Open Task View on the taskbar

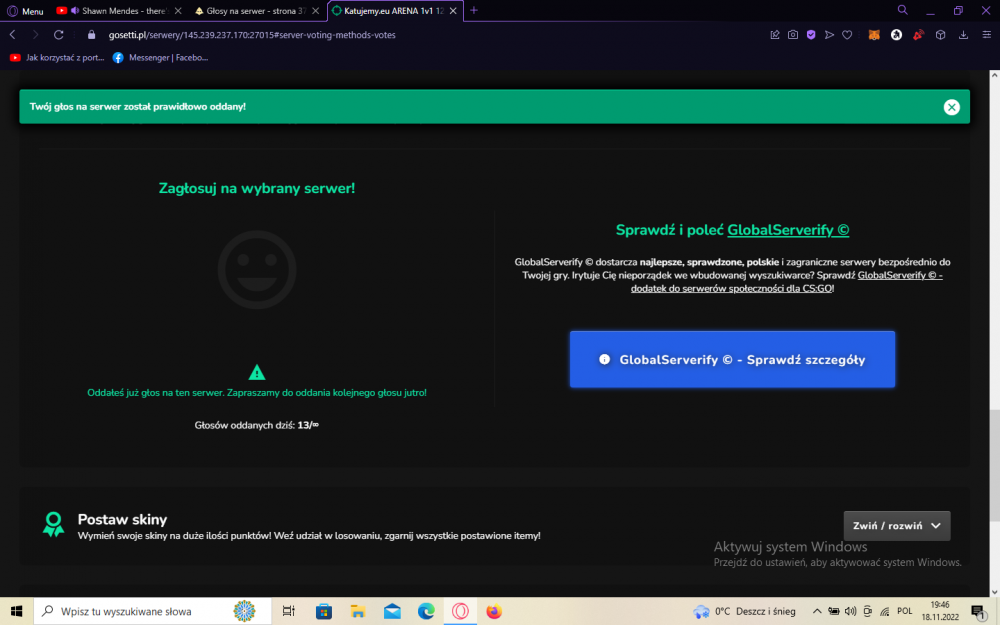point(288,611)
